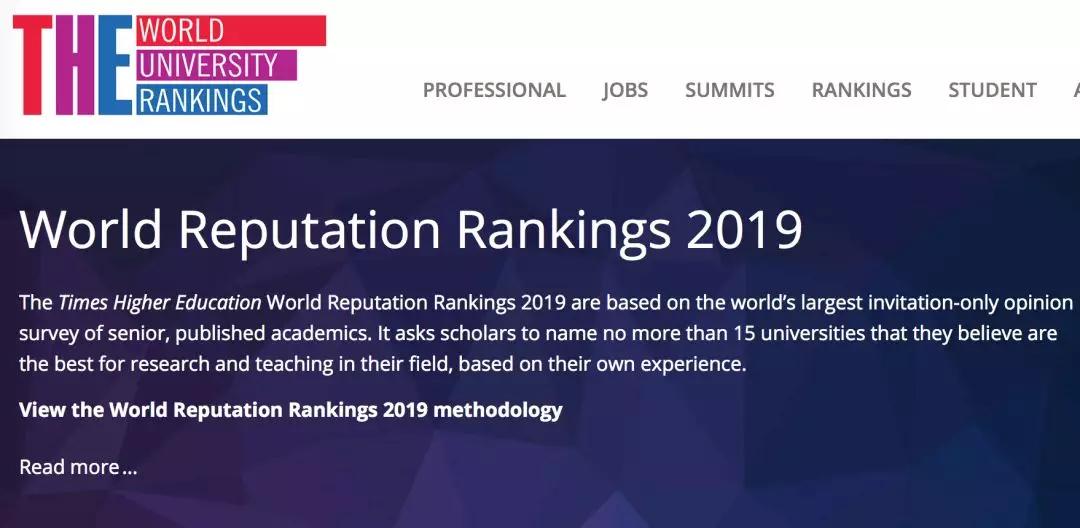Click the red WORLD bar in the logo

tap(231, 31)
